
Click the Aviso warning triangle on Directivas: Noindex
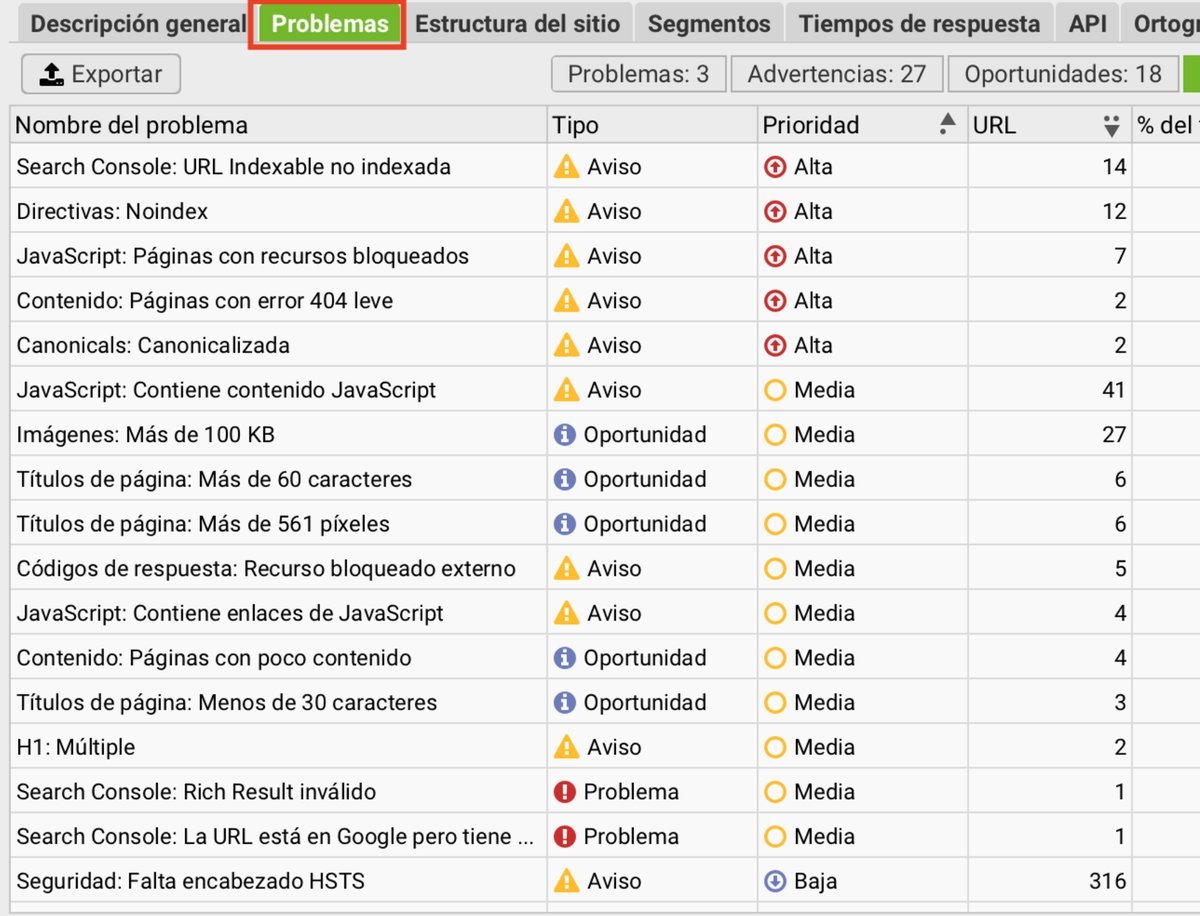(x=567, y=210)
